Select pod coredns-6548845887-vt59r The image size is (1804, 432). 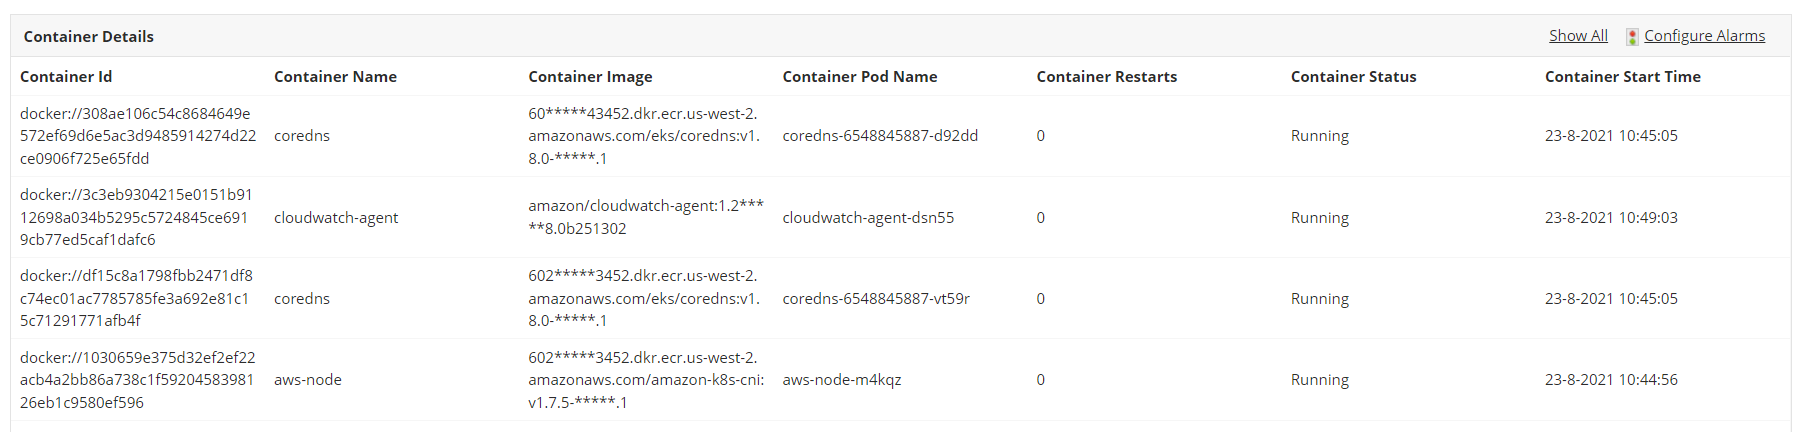tap(876, 299)
